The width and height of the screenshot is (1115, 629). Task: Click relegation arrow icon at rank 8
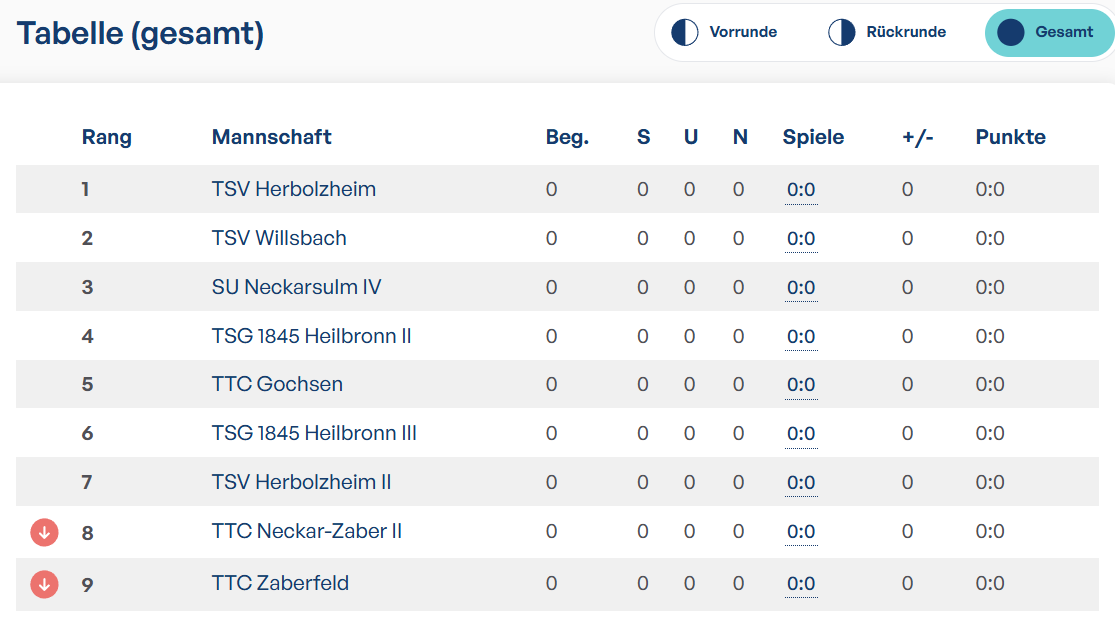(x=44, y=532)
